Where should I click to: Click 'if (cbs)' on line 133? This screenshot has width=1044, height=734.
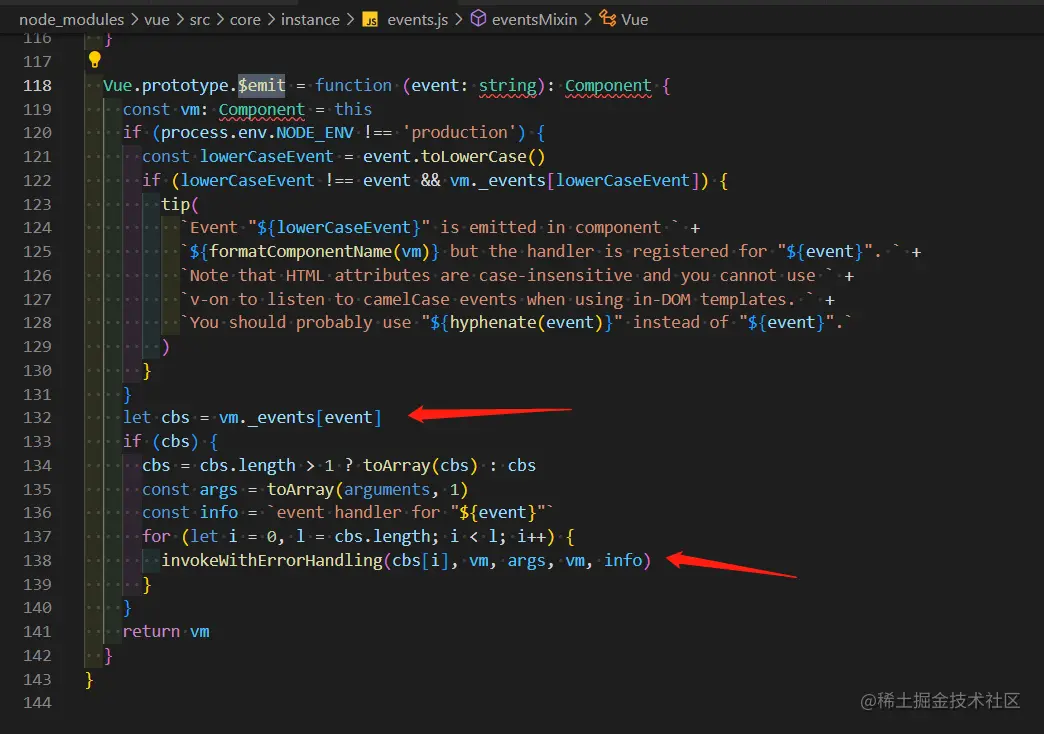pos(160,442)
